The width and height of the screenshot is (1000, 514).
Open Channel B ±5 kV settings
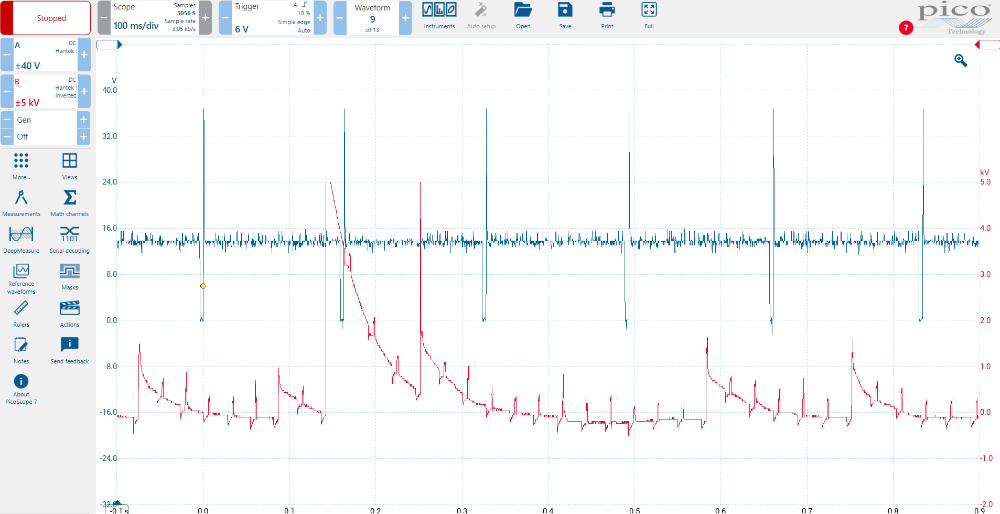pos(45,92)
